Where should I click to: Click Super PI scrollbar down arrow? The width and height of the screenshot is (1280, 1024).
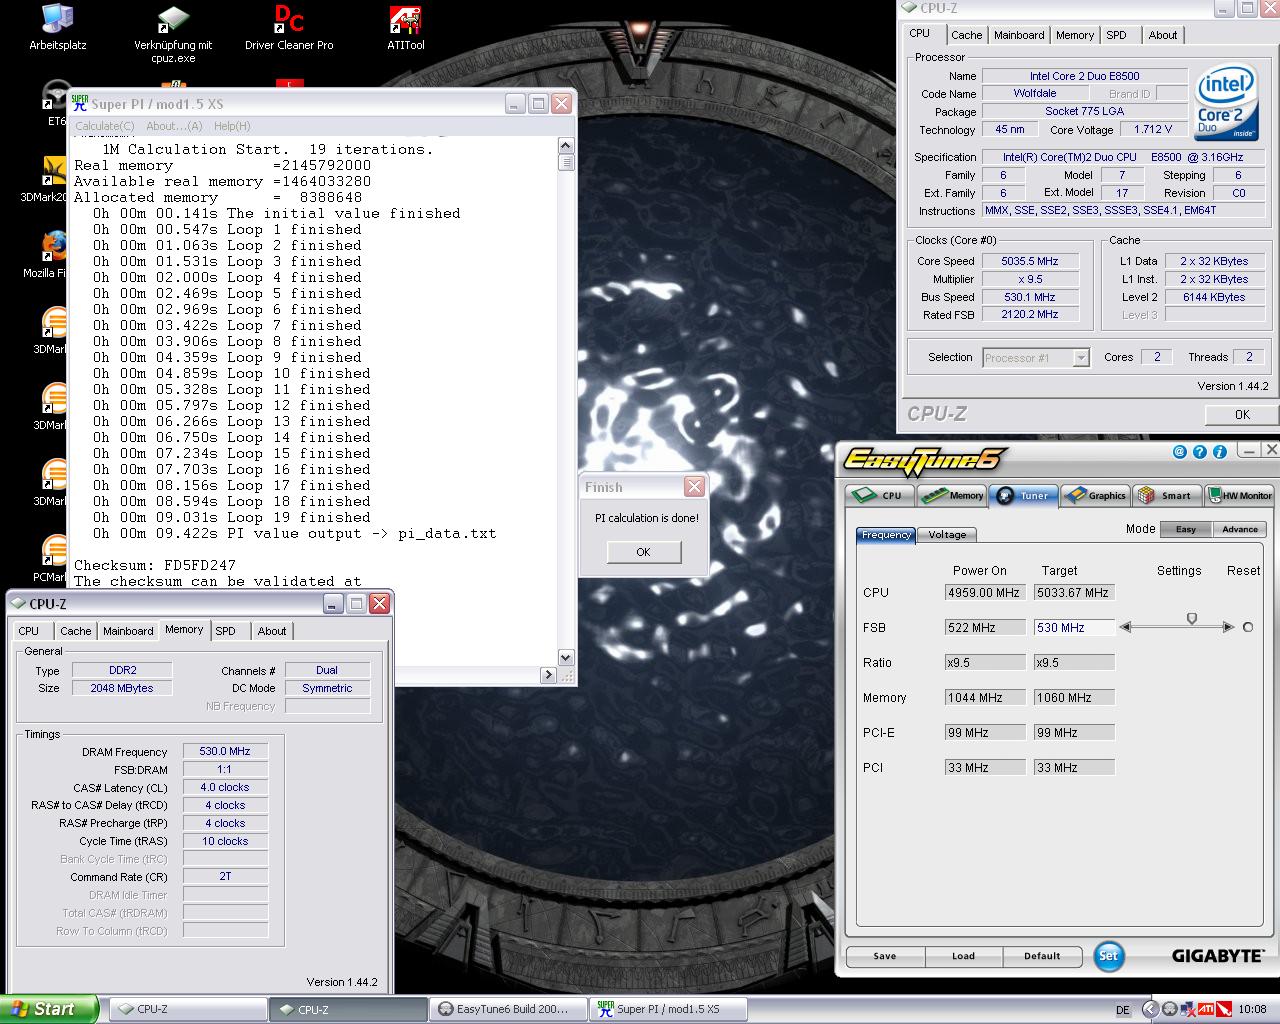(x=566, y=657)
